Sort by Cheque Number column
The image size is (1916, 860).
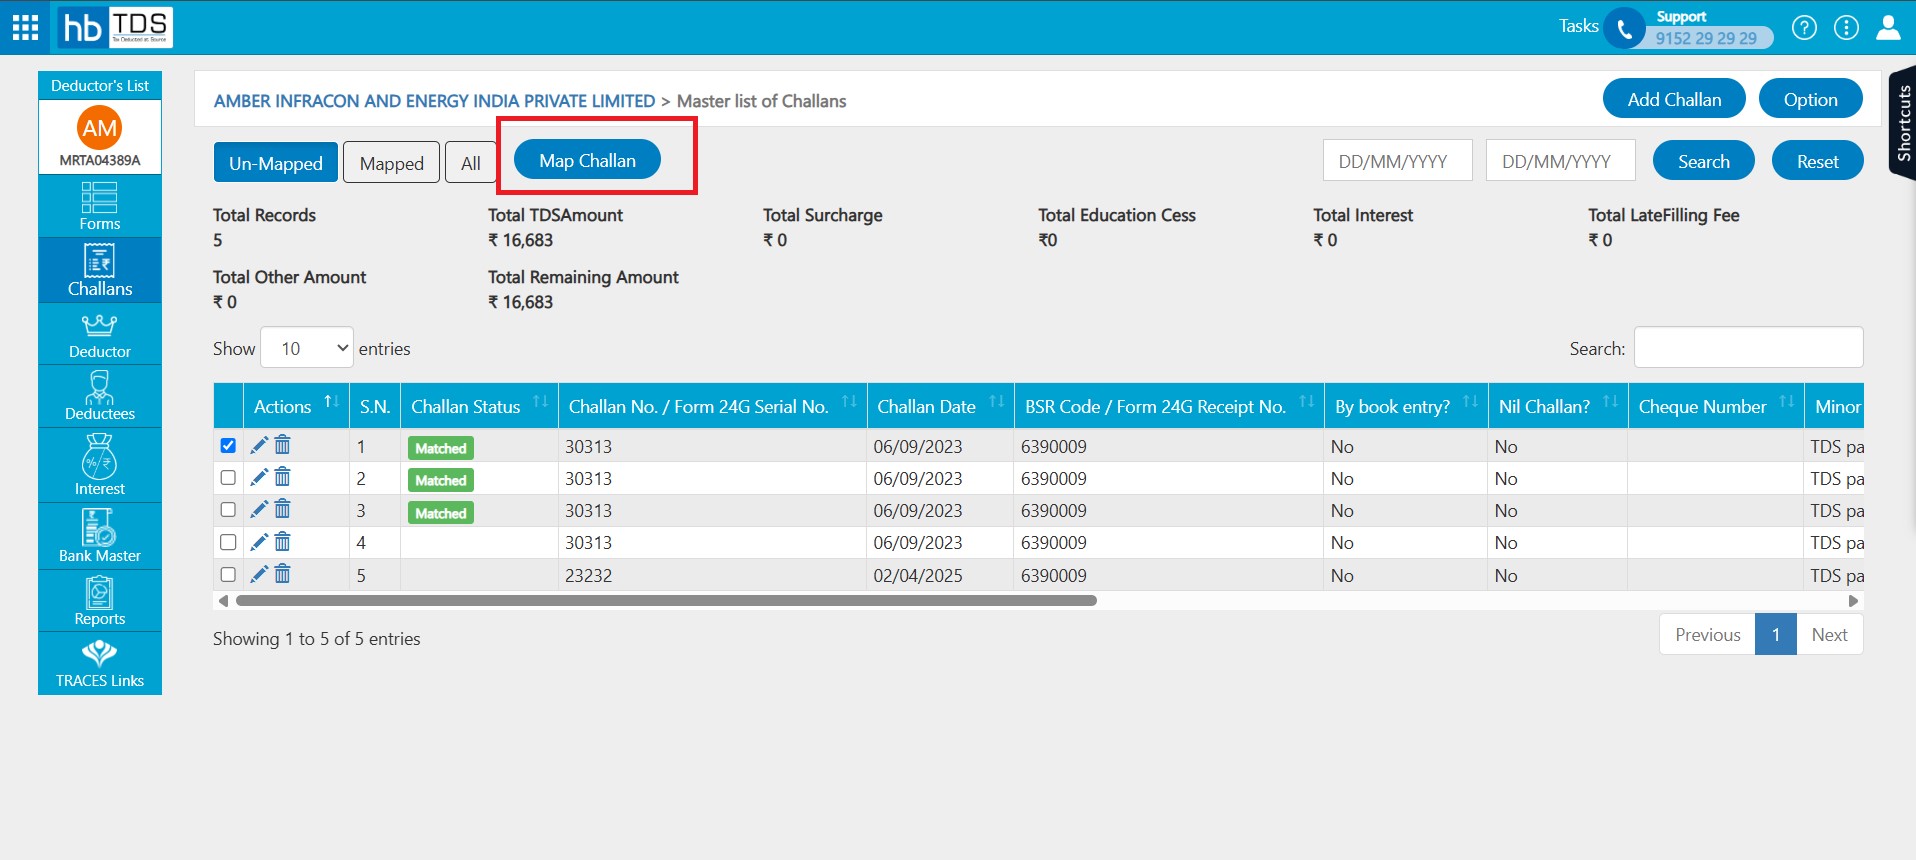point(1716,406)
